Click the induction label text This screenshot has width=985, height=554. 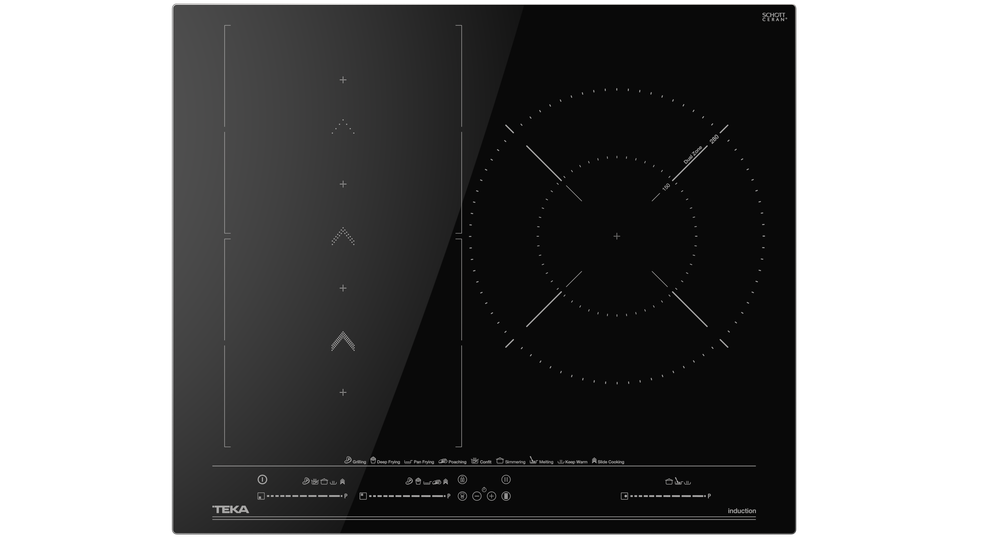tap(741, 511)
